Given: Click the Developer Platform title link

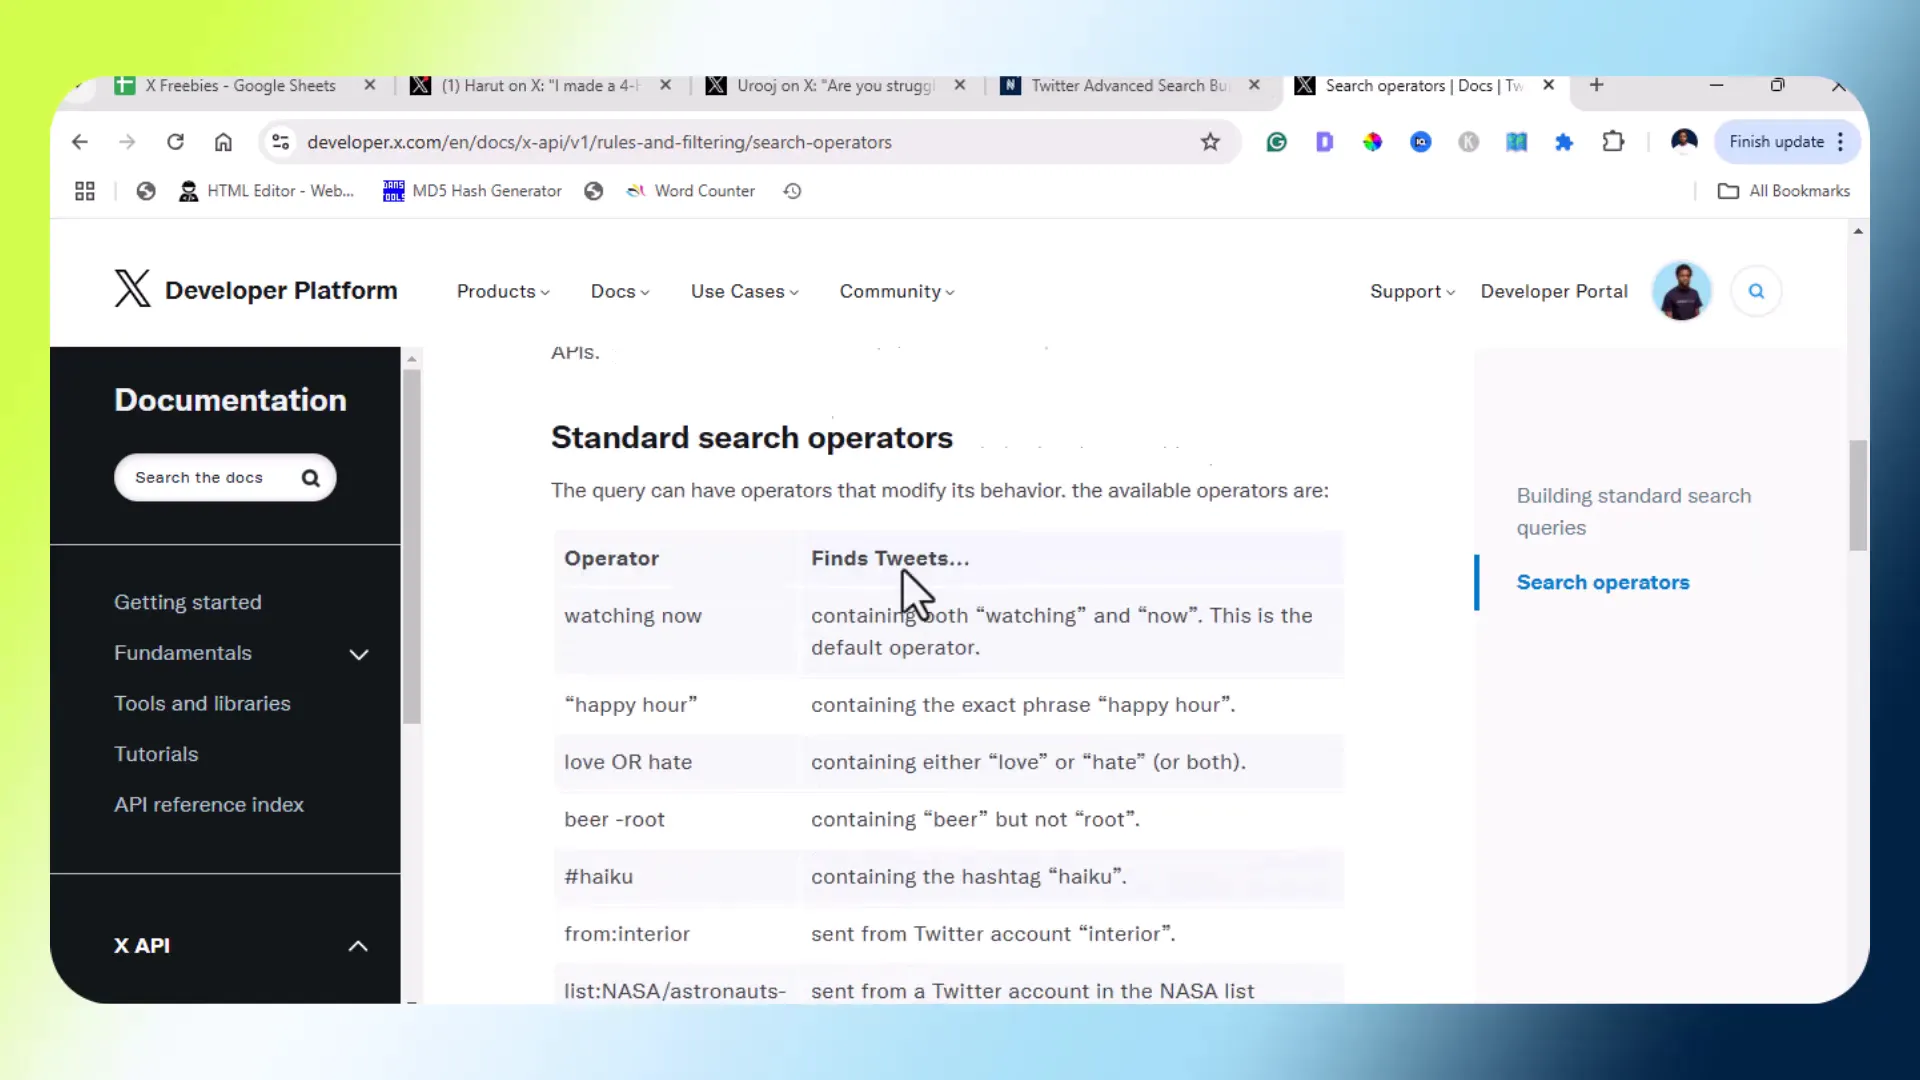Looking at the screenshot, I should pos(281,290).
